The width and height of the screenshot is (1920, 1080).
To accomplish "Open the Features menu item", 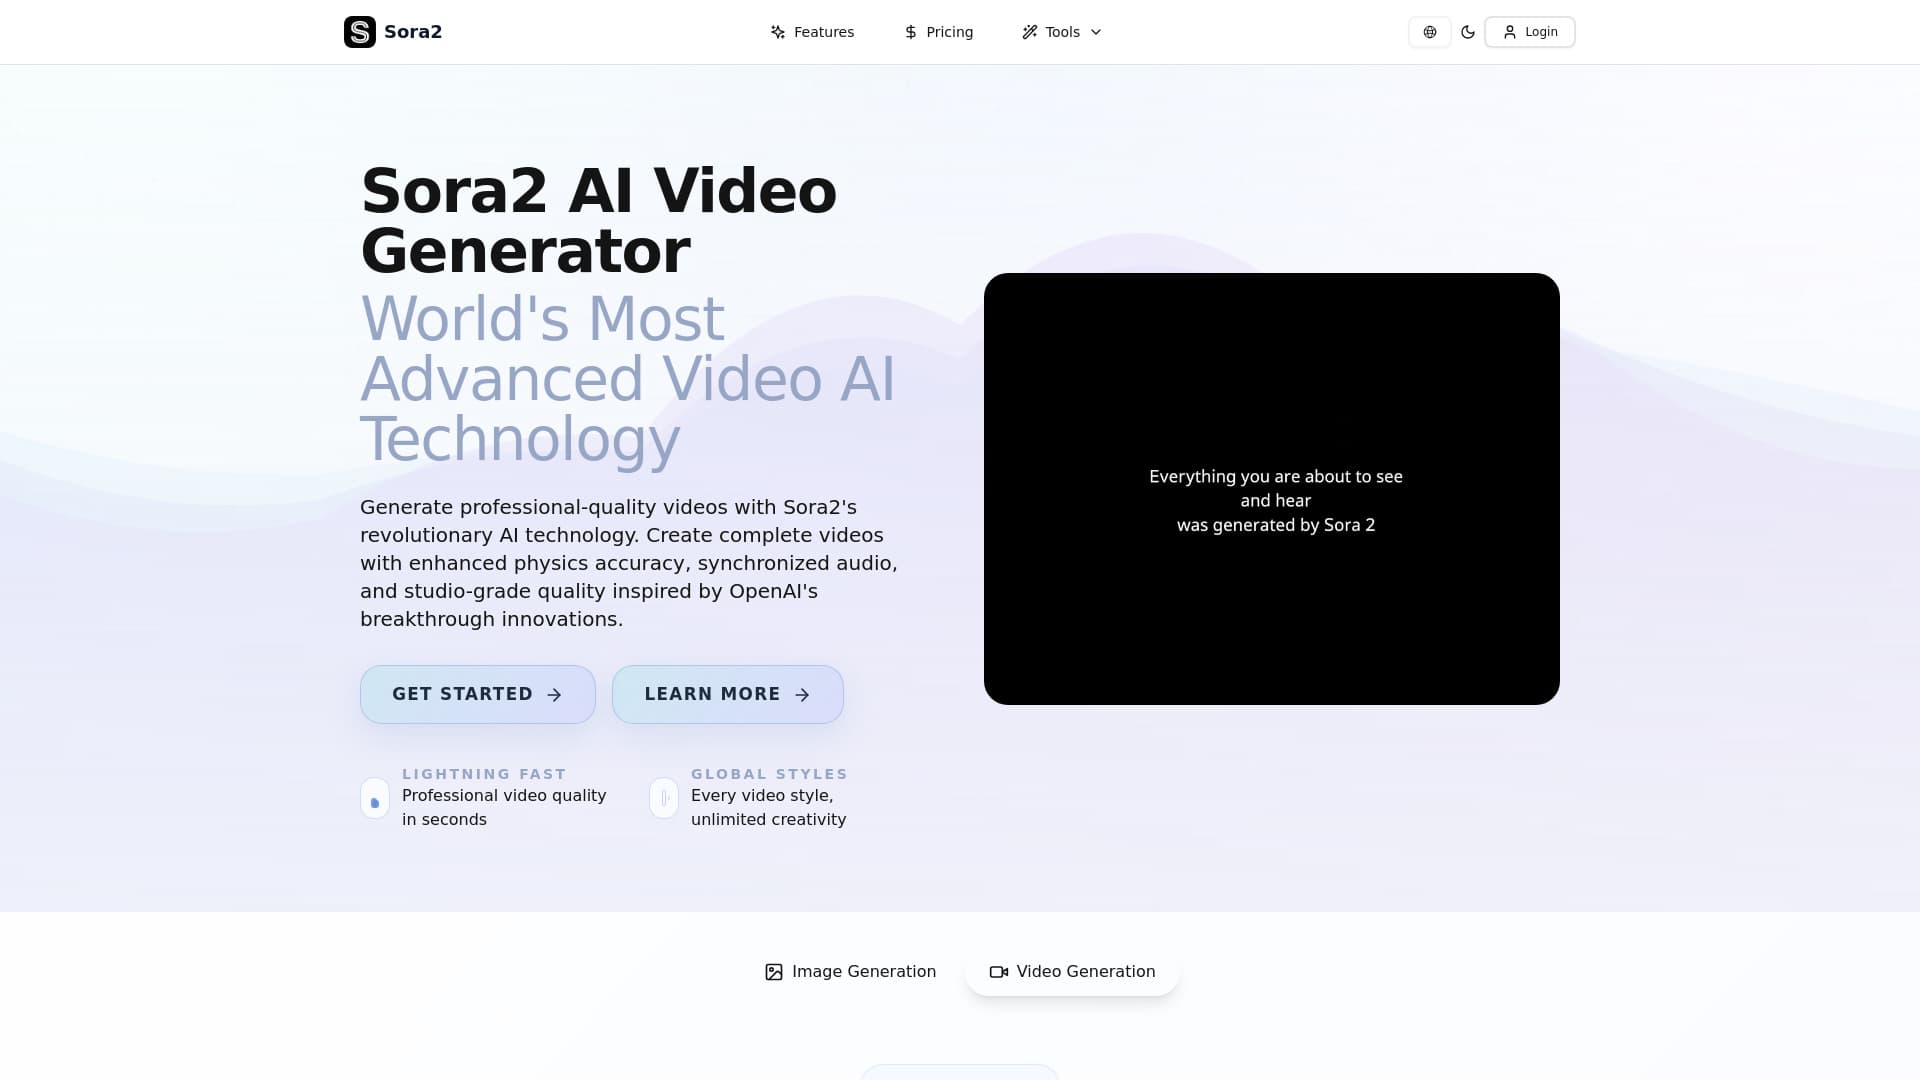I will [813, 31].
